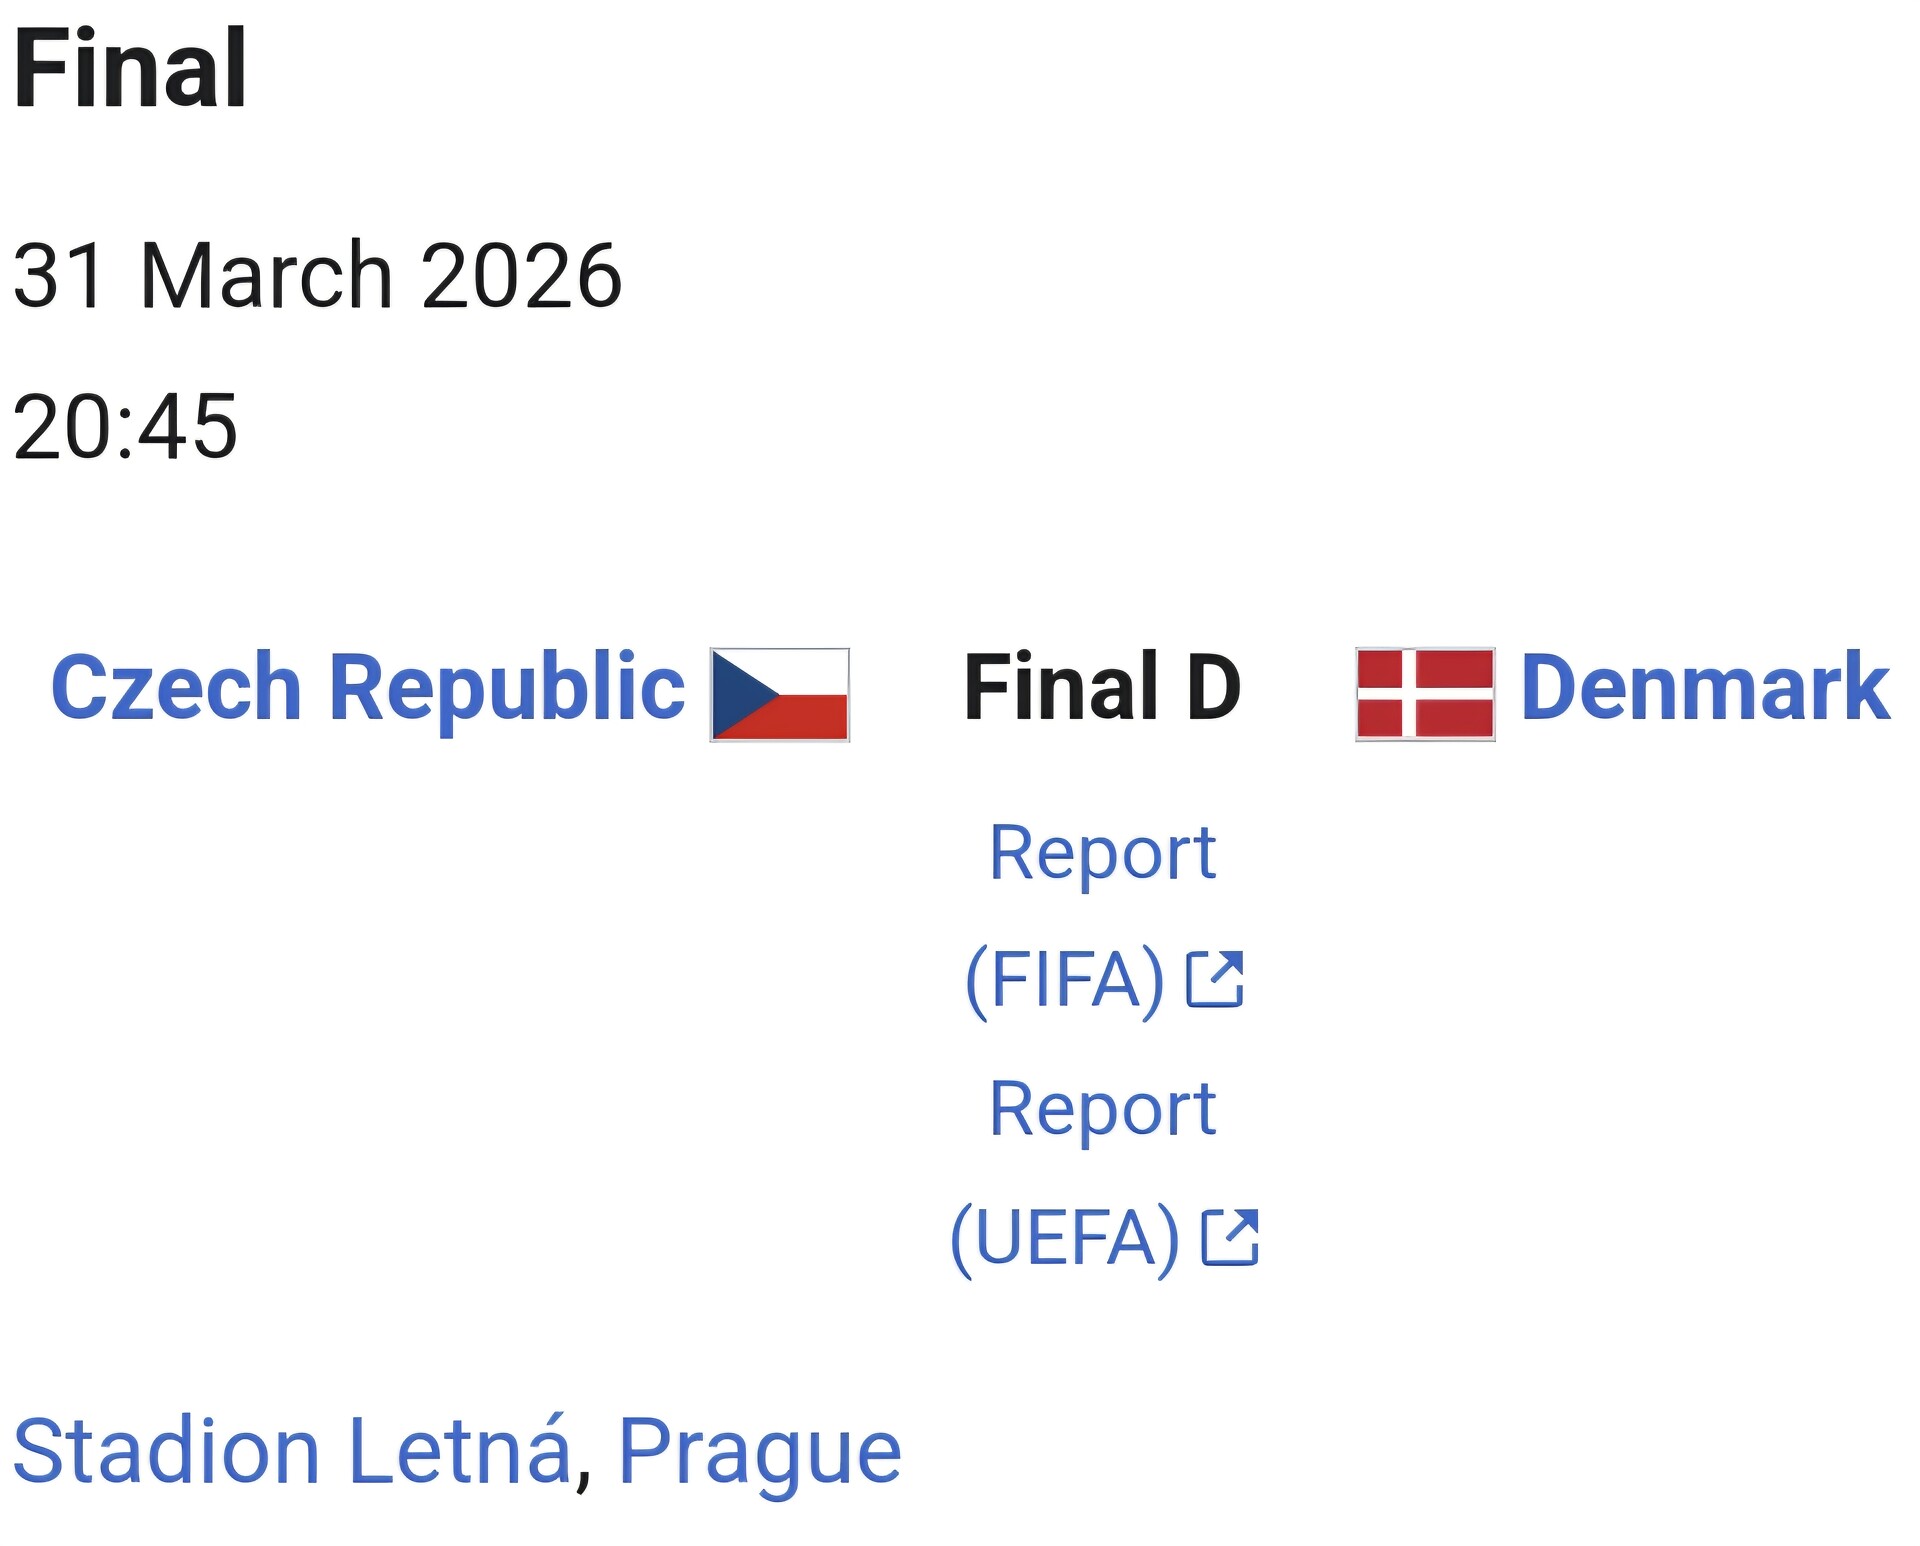This screenshot has height=1546, width=1920.
Task: Click the Denmark flag icon
Action: pos(1425,694)
